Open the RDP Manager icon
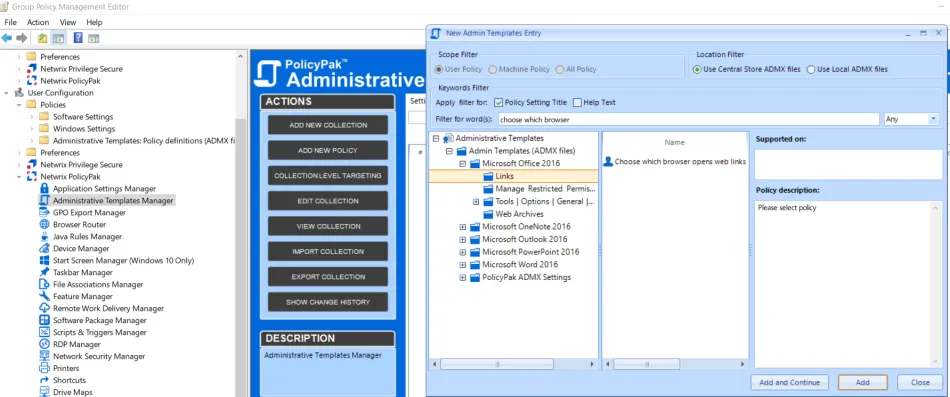Image resolution: width=950 pixels, height=397 pixels. pyautogui.click(x=44, y=344)
